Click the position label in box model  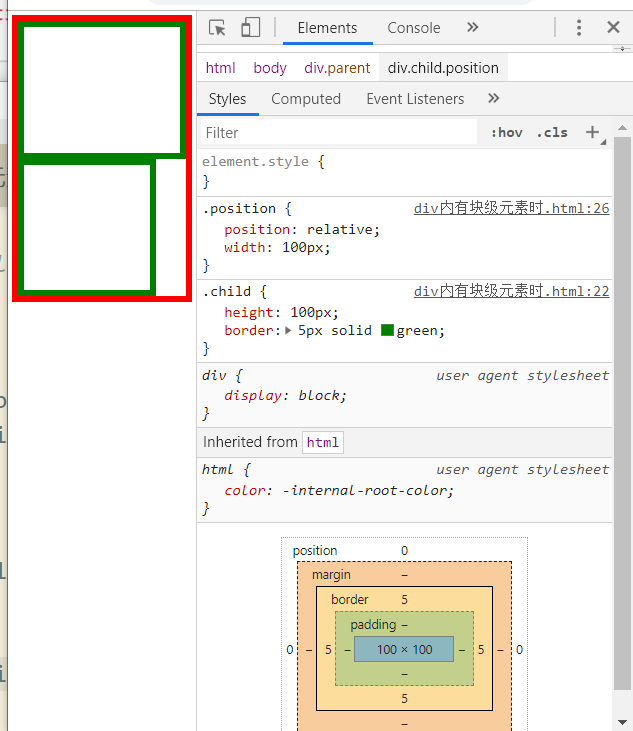click(315, 551)
